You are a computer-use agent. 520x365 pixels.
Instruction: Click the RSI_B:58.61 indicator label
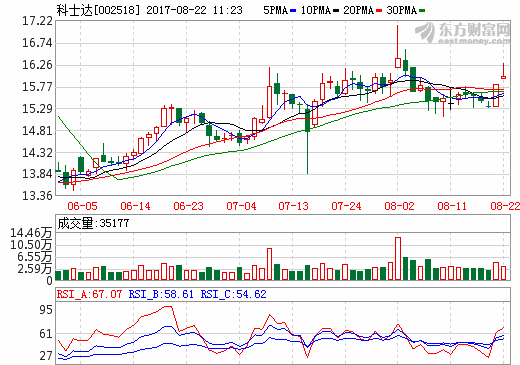coord(161,294)
